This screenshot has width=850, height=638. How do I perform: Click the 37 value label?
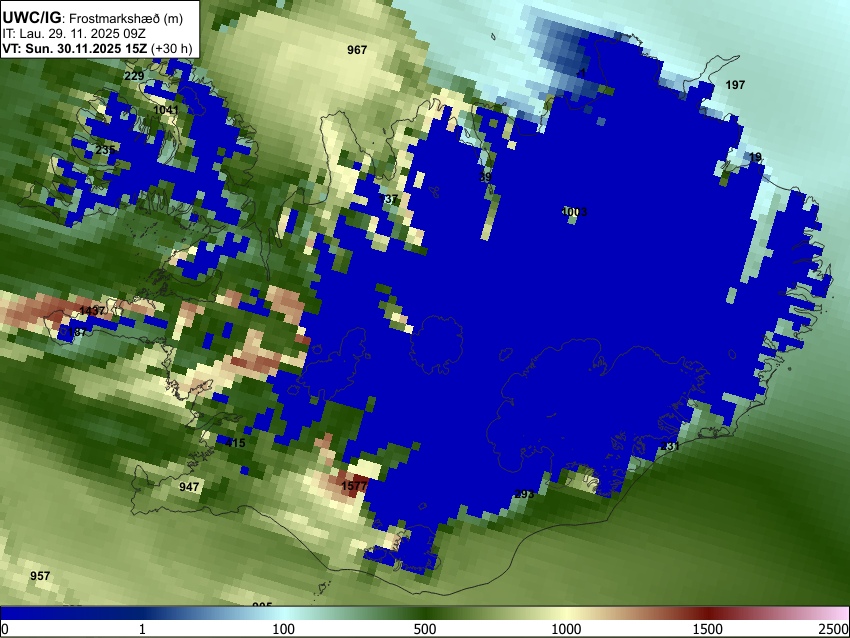(391, 199)
